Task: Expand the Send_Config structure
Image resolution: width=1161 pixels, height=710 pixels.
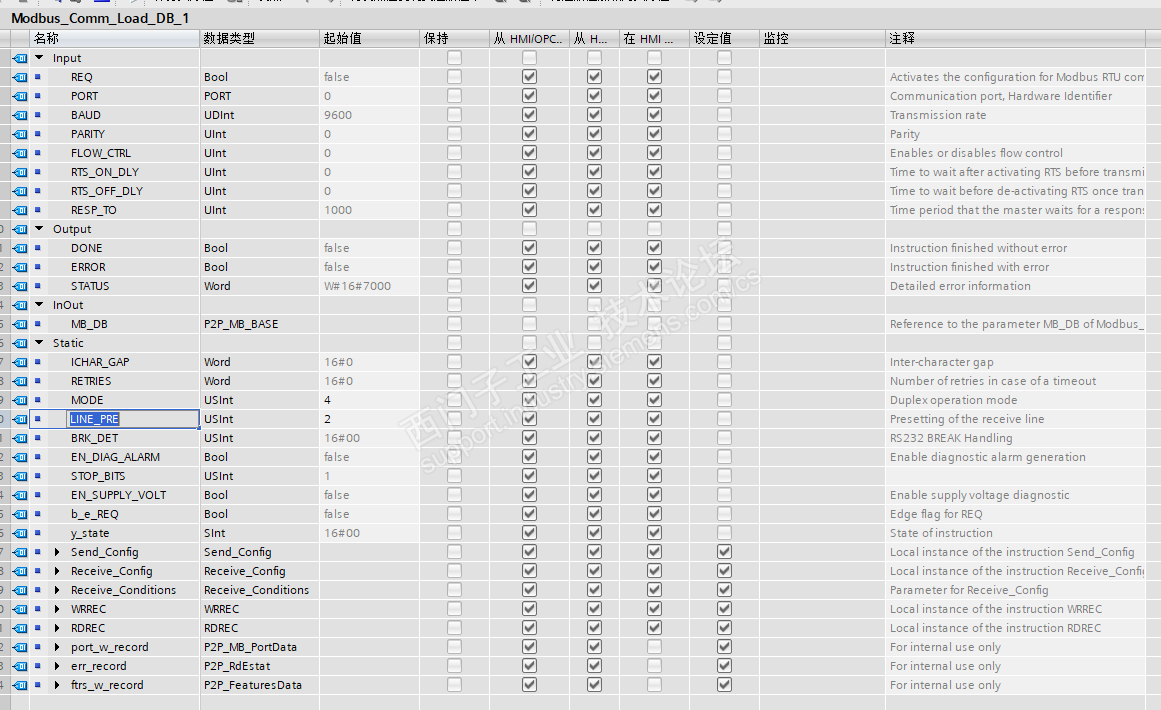Action: point(57,552)
